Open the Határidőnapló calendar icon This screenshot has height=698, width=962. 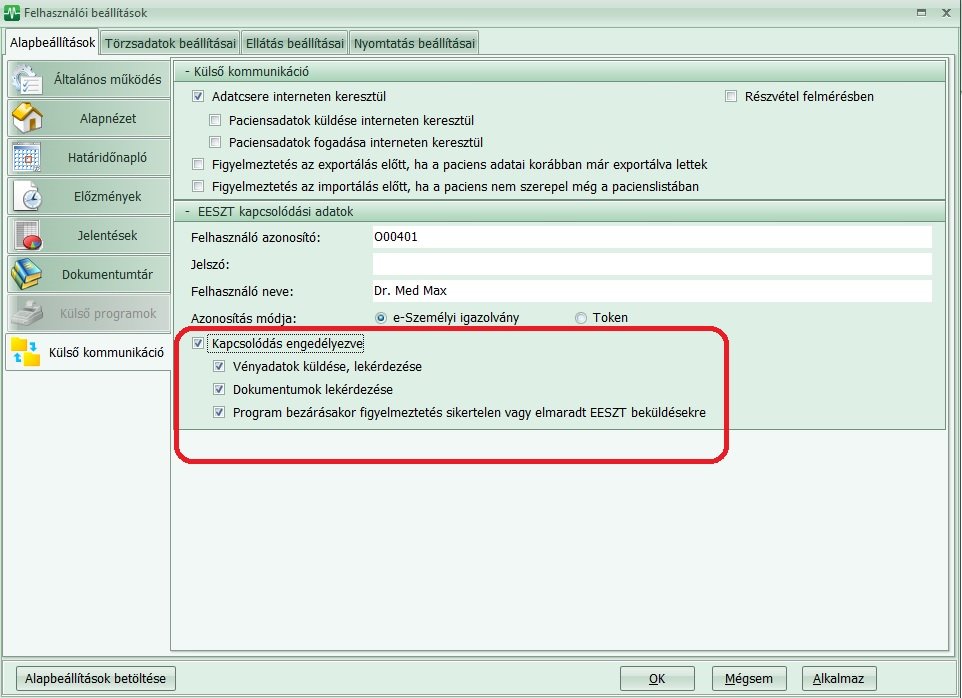click(27, 157)
